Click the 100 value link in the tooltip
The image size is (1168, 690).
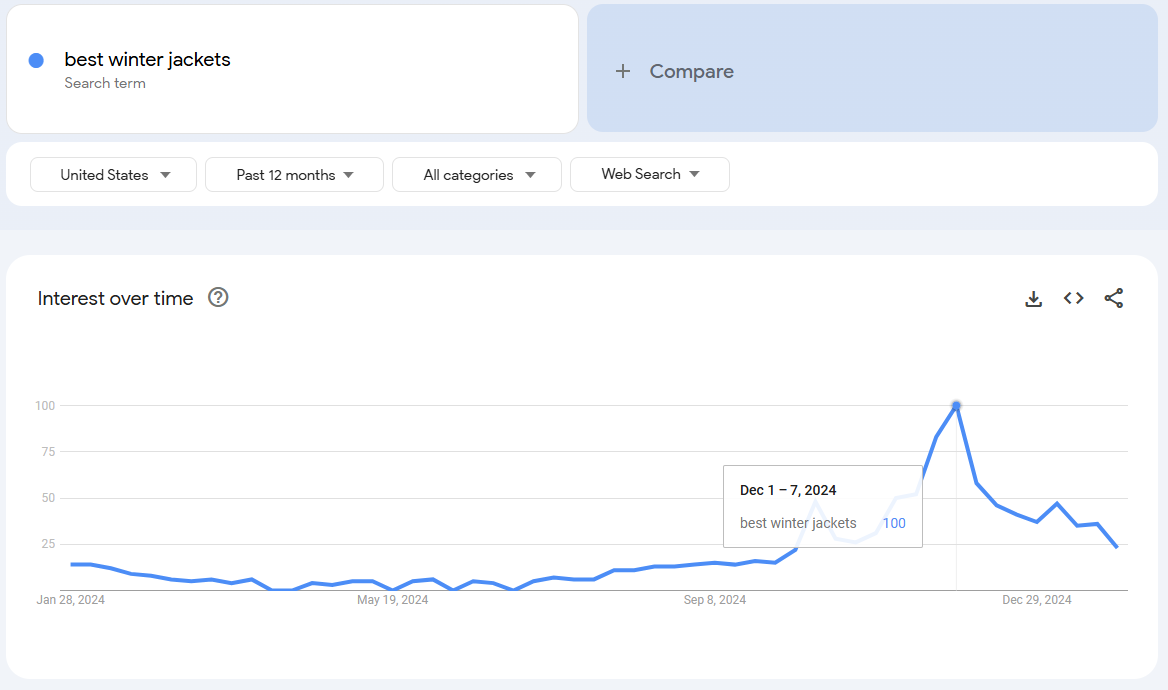(893, 522)
